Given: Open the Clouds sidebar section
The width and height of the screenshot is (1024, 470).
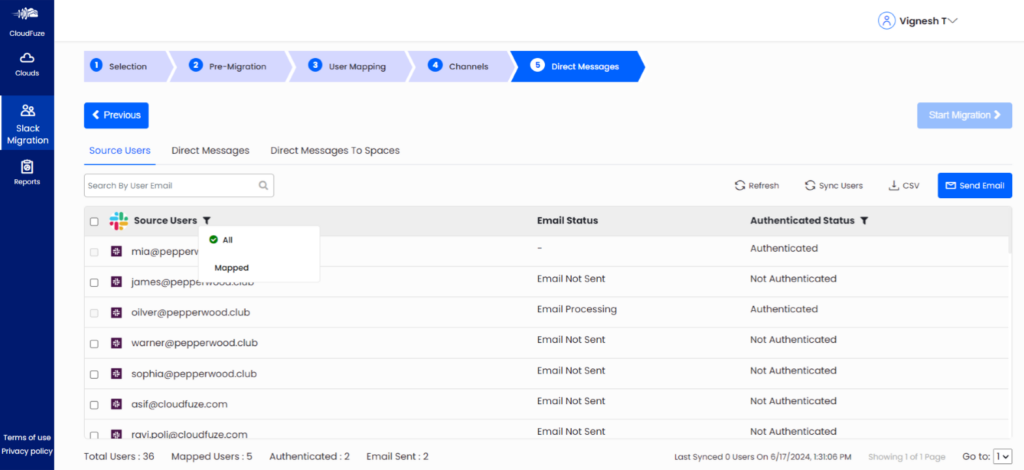Looking at the screenshot, I should [27, 65].
